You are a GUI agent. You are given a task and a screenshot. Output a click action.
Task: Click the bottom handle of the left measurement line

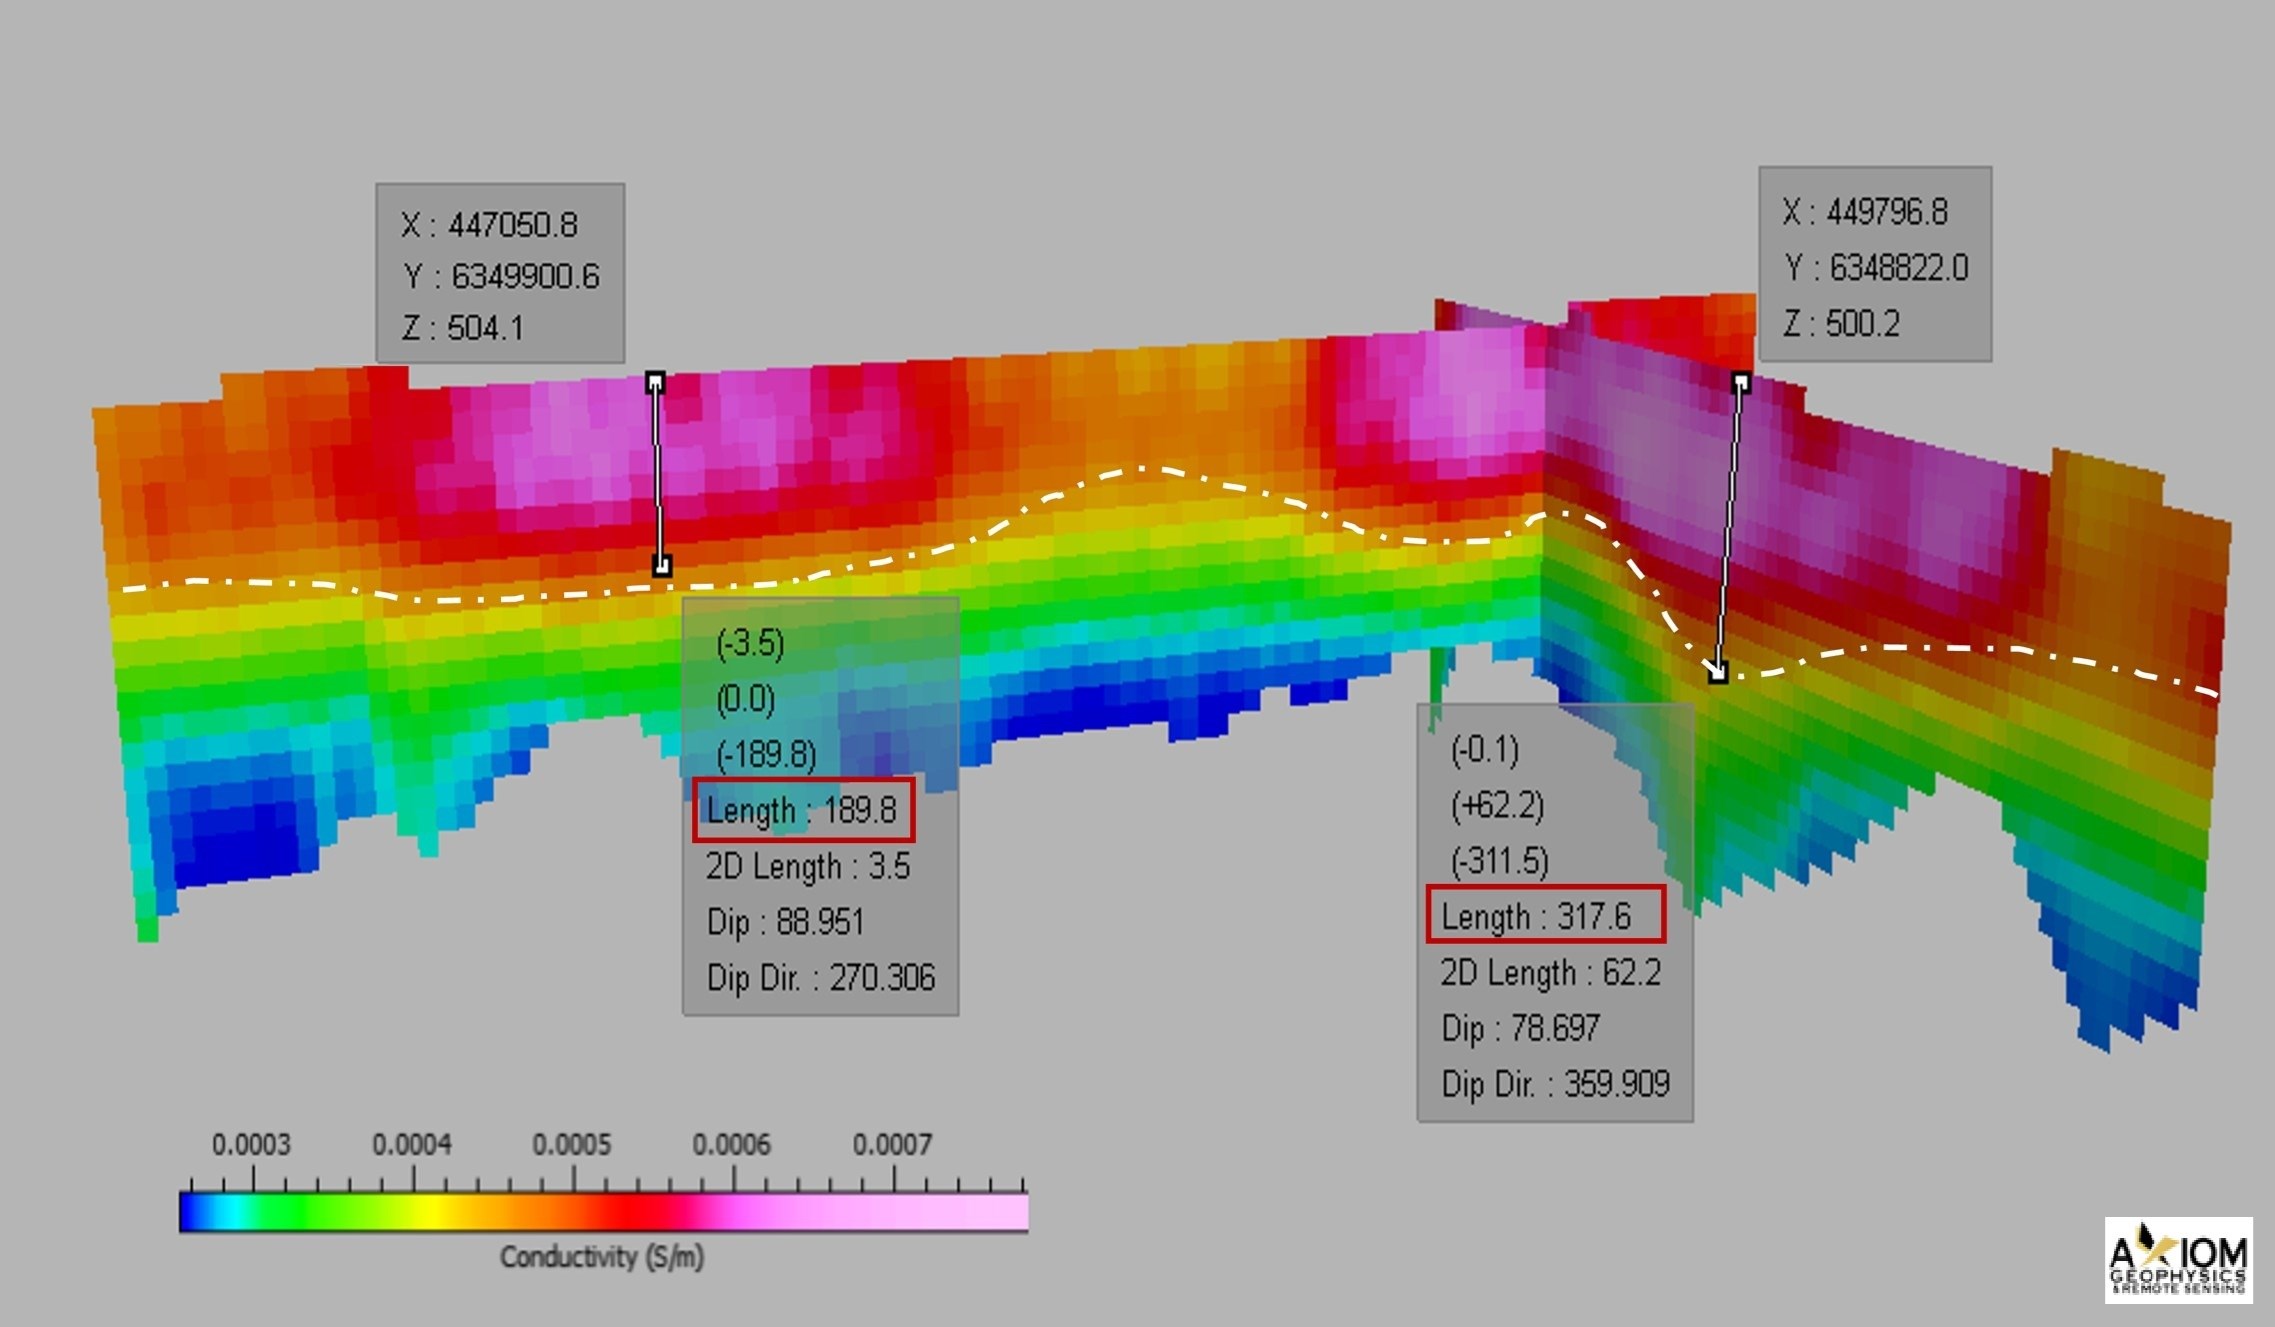click(661, 566)
